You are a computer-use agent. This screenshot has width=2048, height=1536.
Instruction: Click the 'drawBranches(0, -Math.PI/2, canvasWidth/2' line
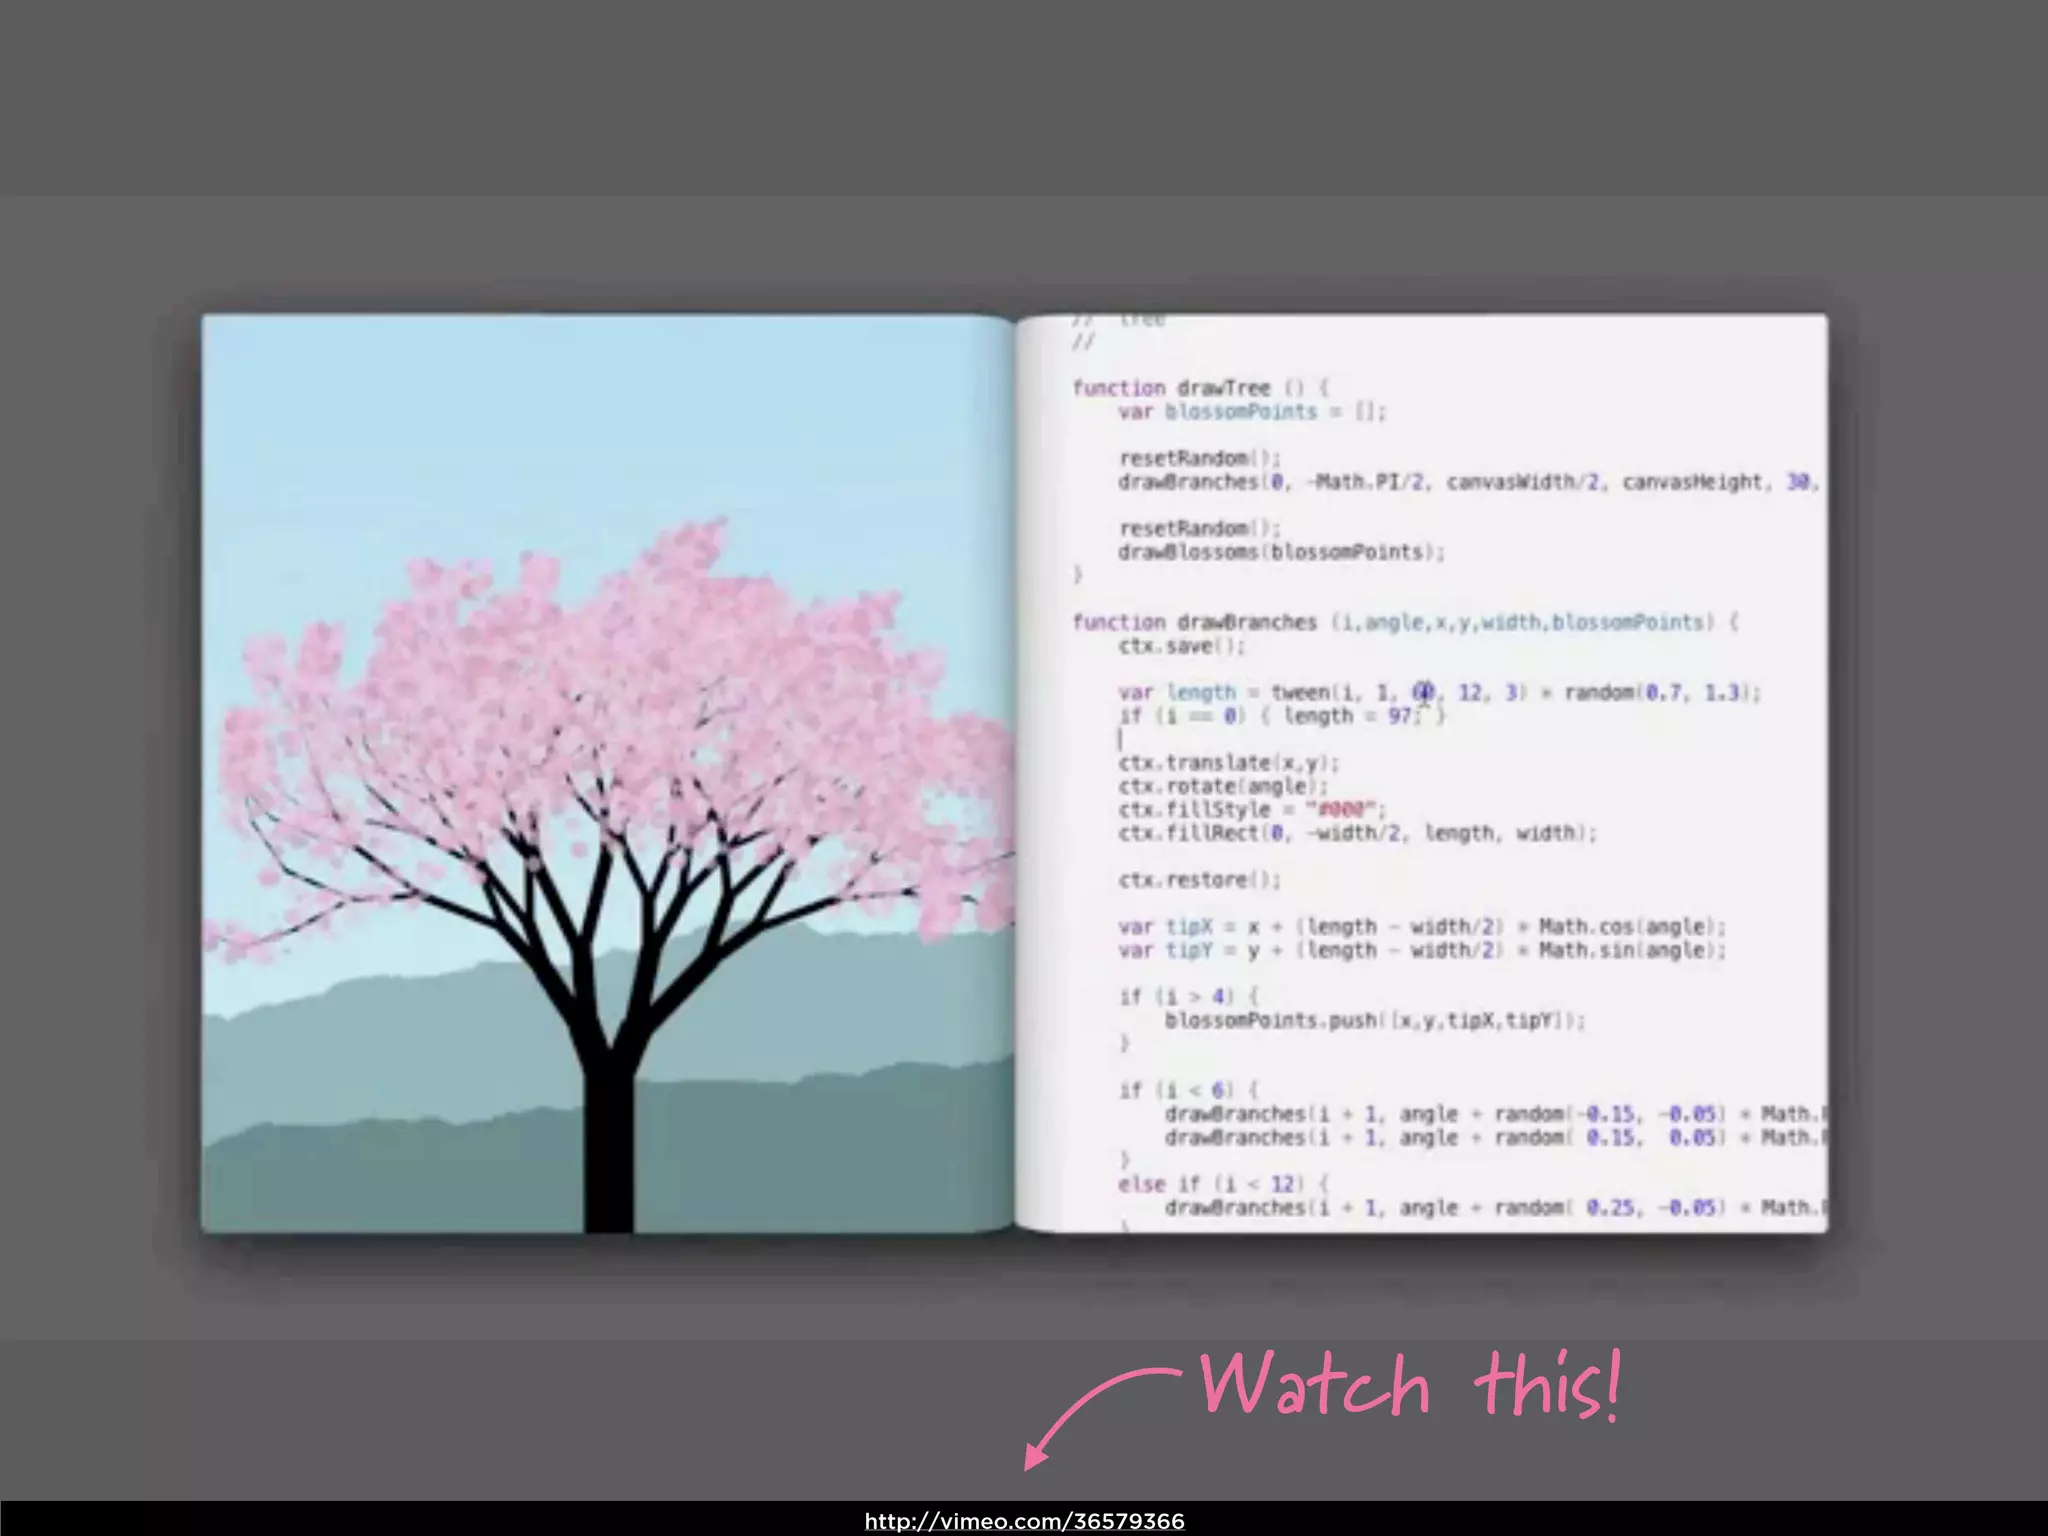tap(1468, 482)
